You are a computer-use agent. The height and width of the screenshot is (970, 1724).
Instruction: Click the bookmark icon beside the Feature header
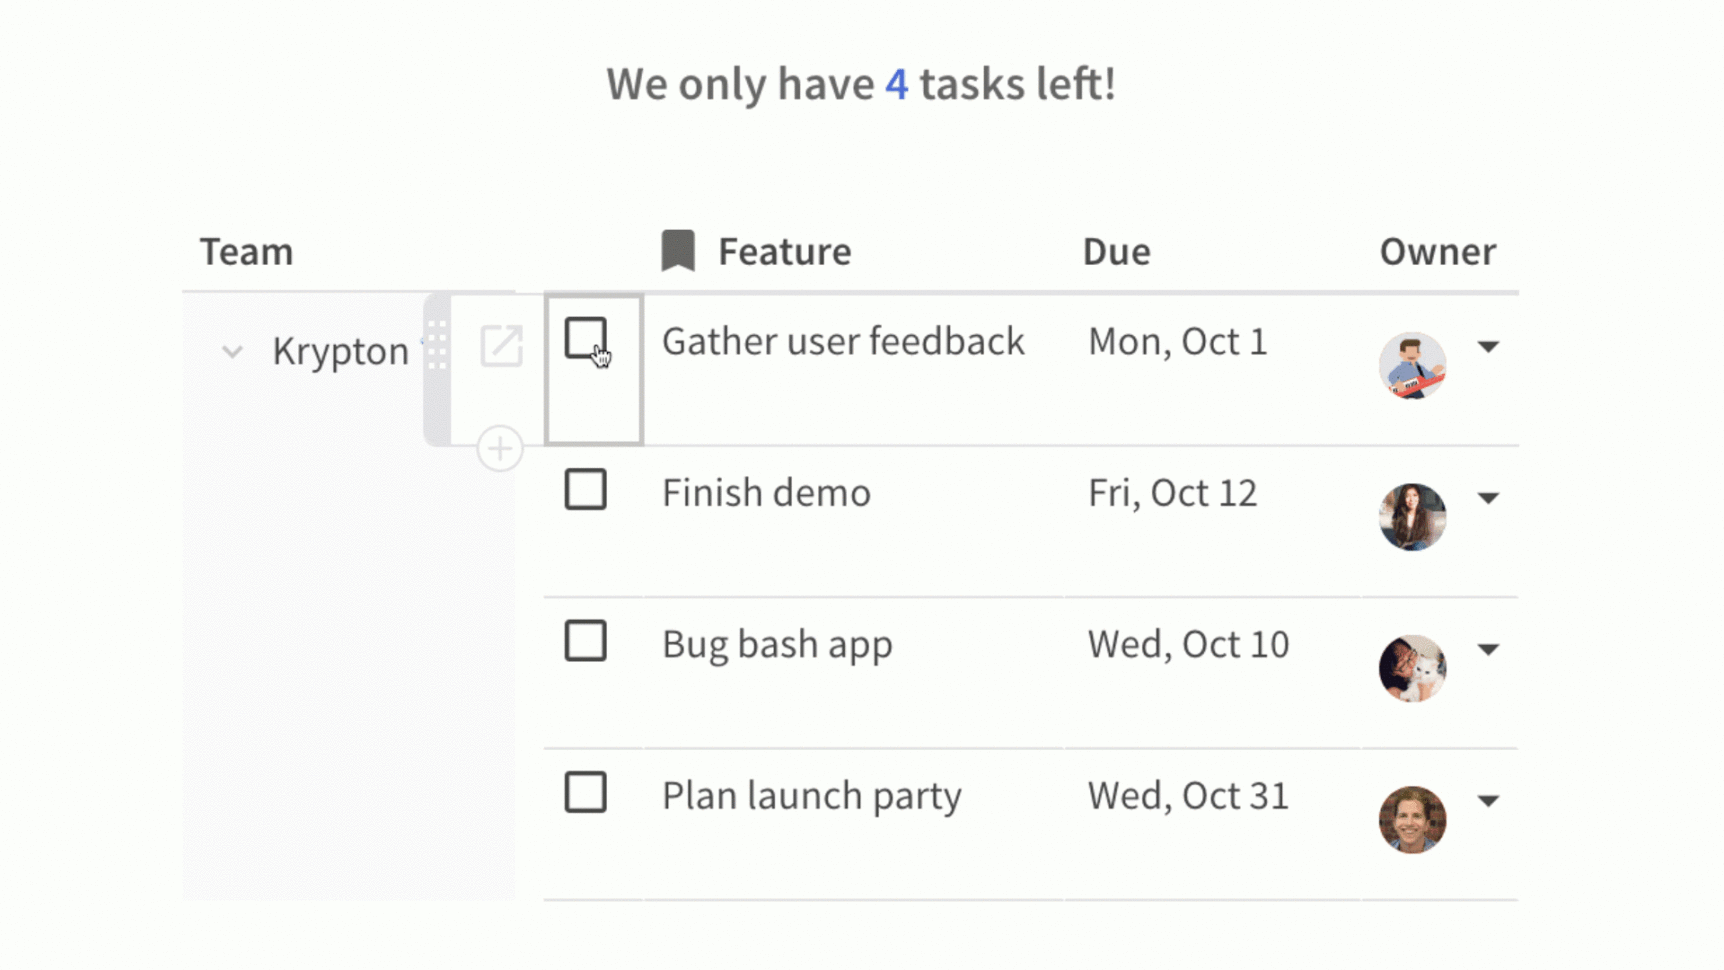pyautogui.click(x=677, y=250)
